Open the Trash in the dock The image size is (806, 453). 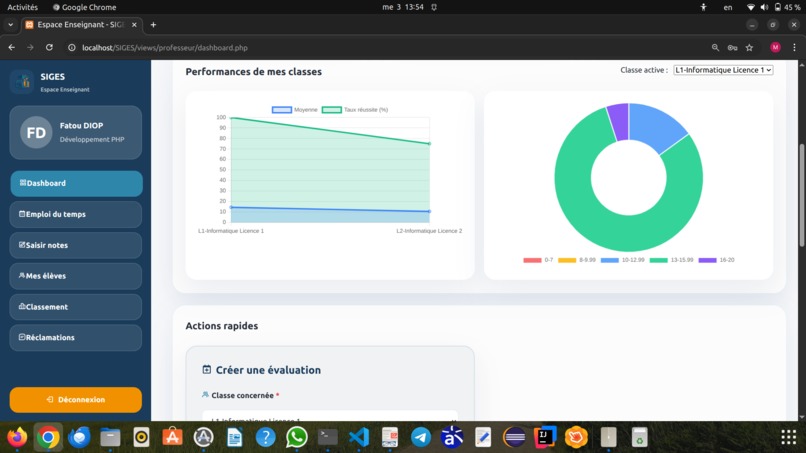click(x=639, y=438)
